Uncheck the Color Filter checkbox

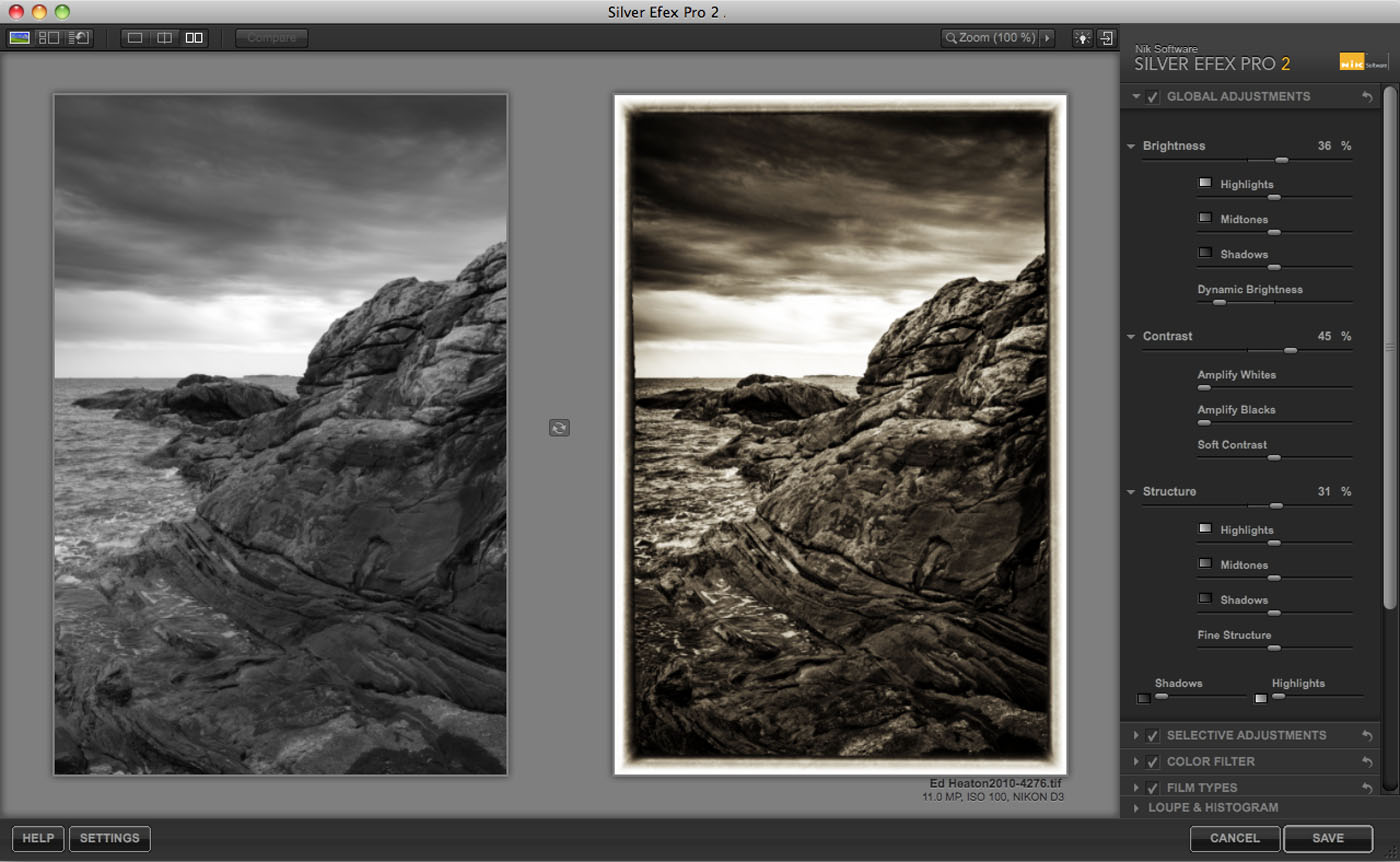(x=1152, y=762)
